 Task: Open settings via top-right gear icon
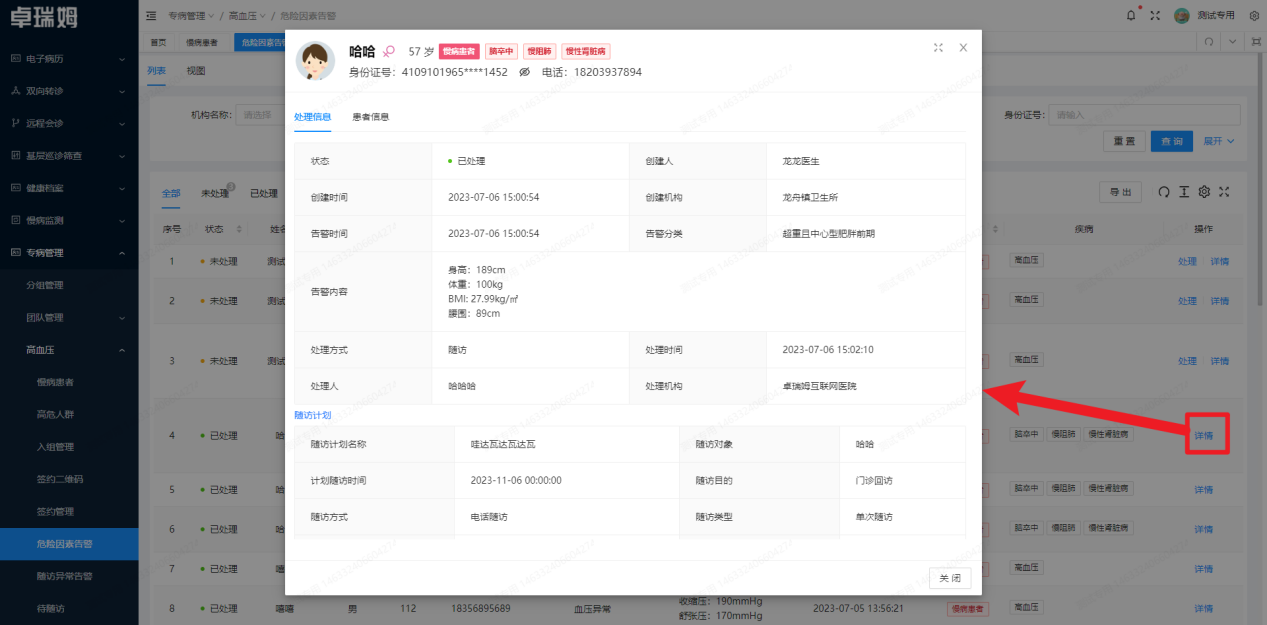(x=1254, y=15)
